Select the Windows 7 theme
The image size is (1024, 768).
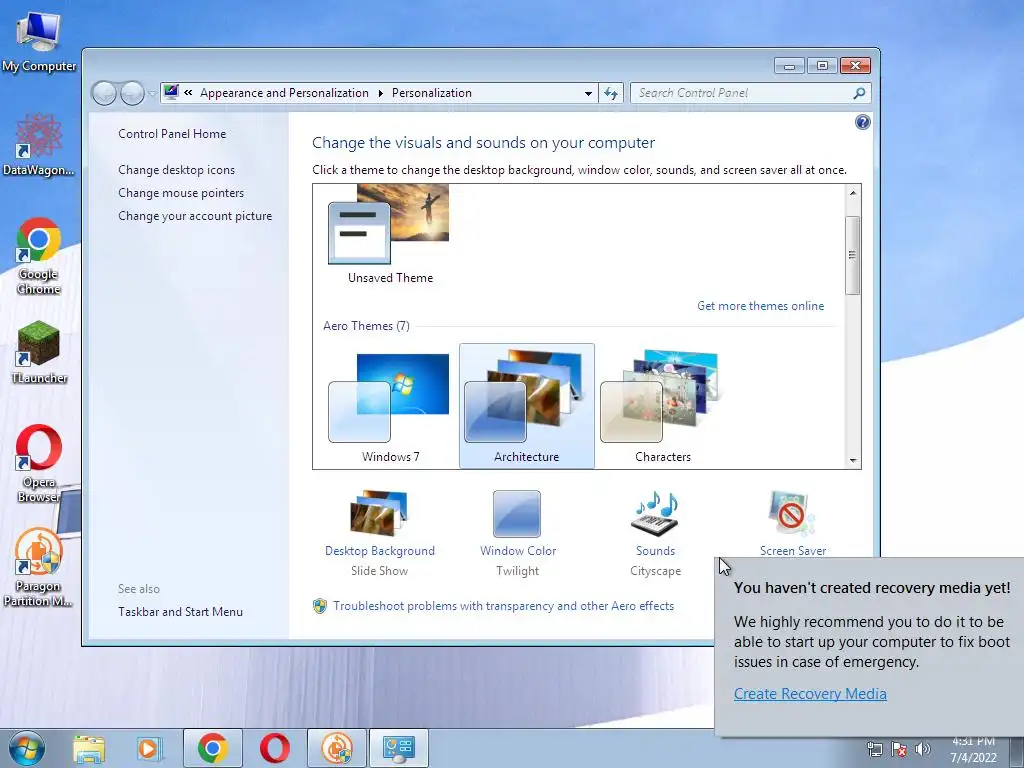pos(390,406)
